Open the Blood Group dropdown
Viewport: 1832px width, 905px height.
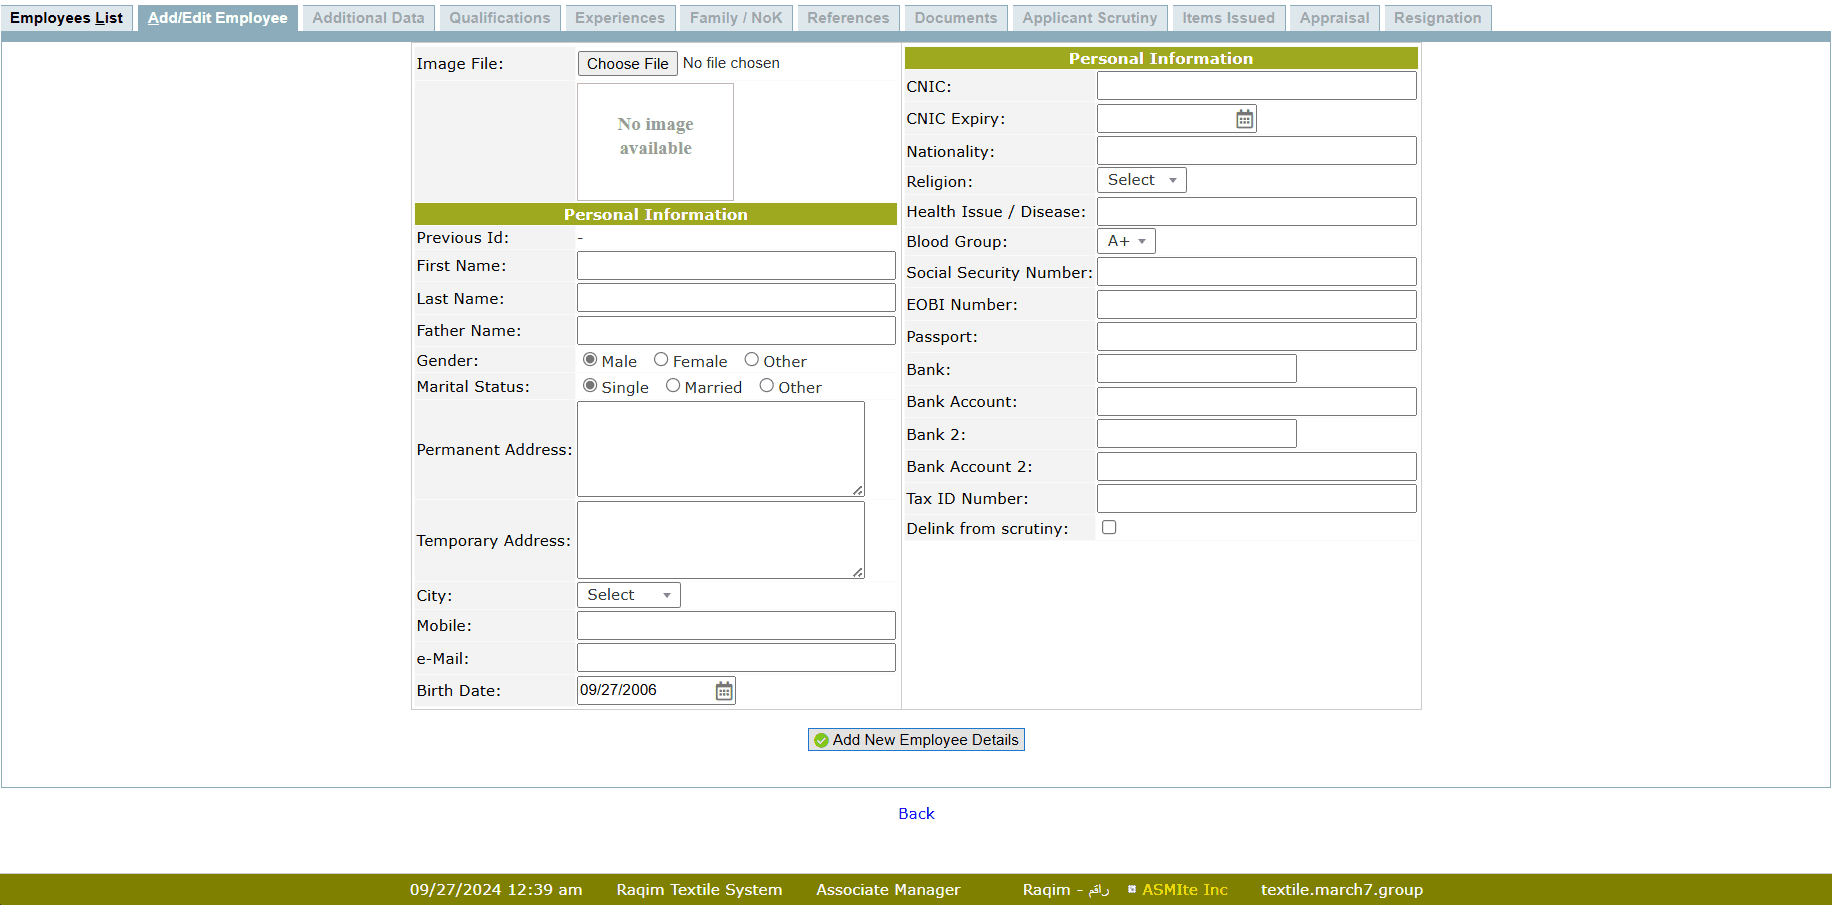(1126, 241)
